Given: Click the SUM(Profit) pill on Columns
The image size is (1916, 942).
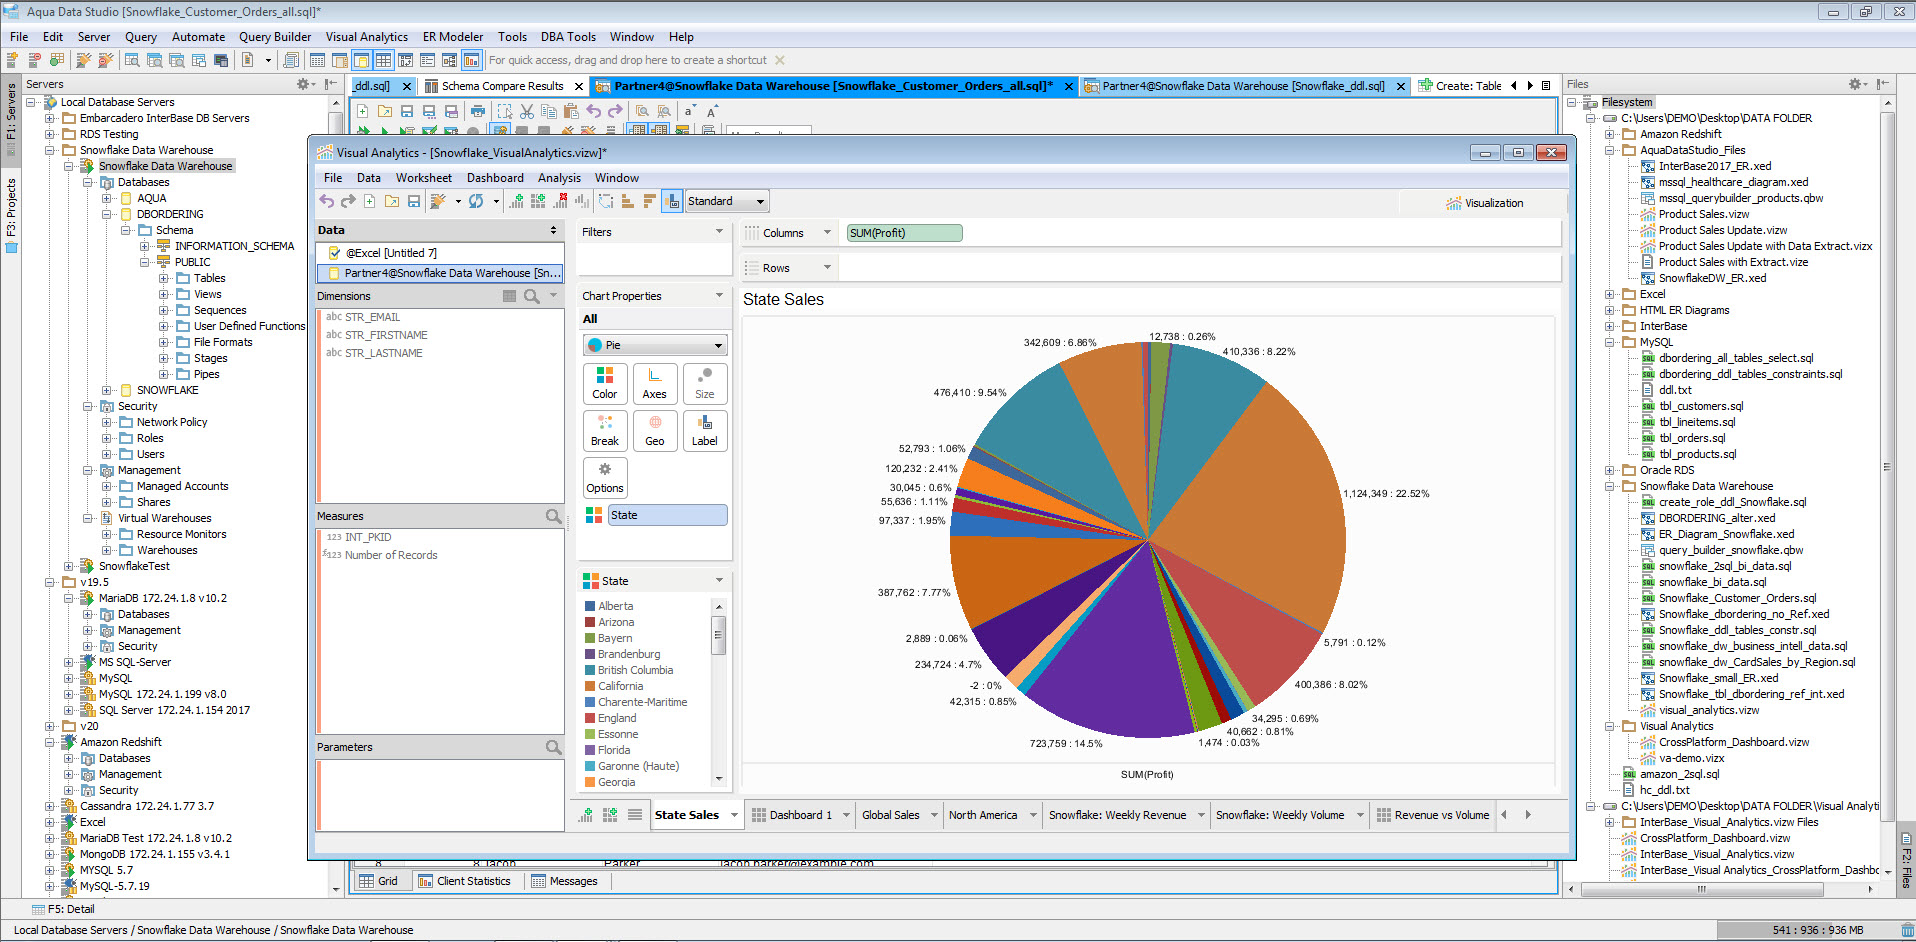Looking at the screenshot, I should (904, 233).
